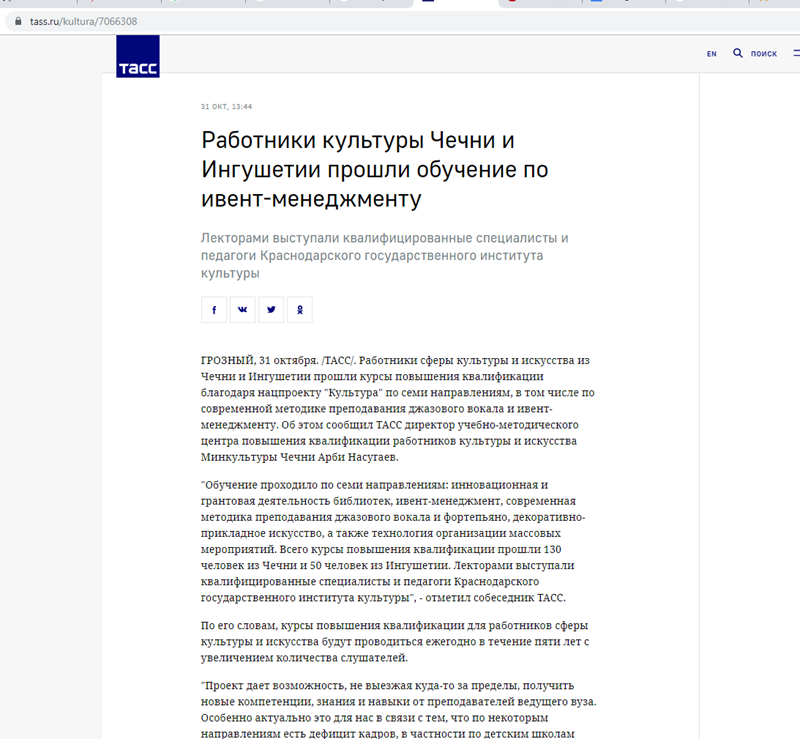Click the paragraph starting 'По его словам, курсы'
Image resolution: width=800 pixels, height=739 pixels.
[x=395, y=642]
